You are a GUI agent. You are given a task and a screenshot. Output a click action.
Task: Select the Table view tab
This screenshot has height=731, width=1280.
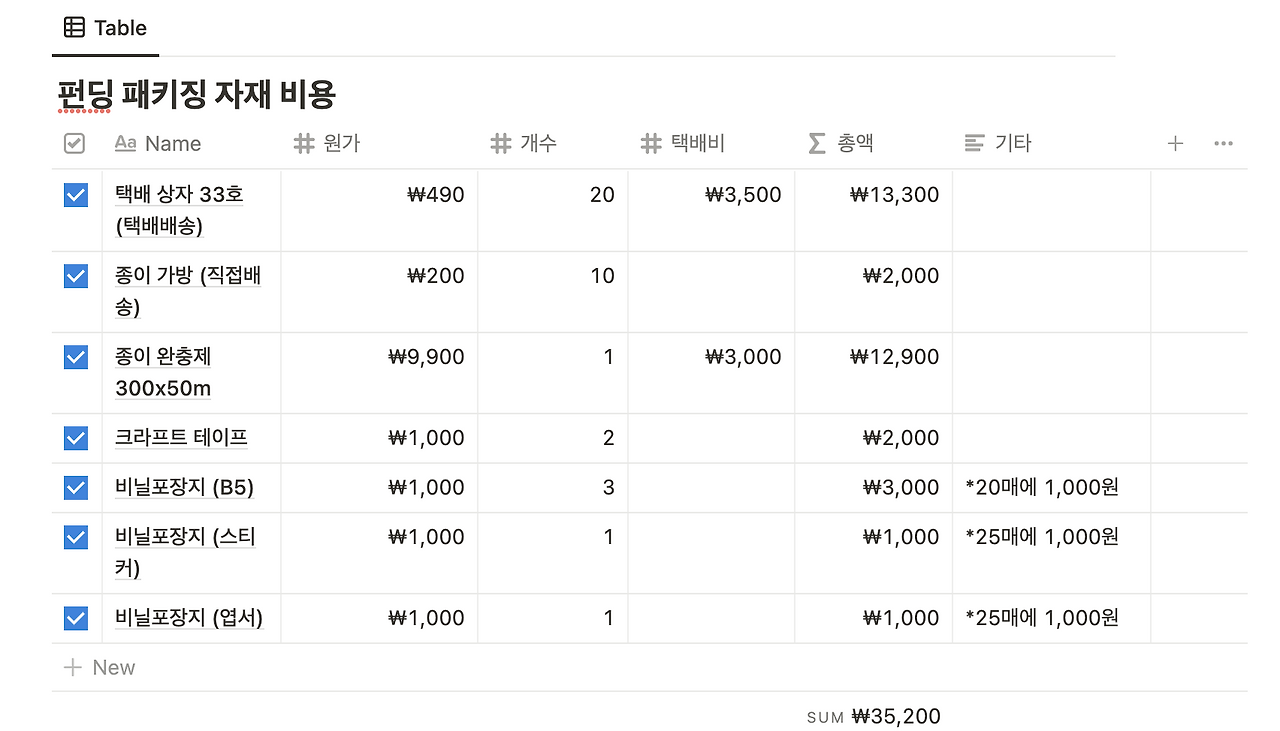click(x=105, y=28)
